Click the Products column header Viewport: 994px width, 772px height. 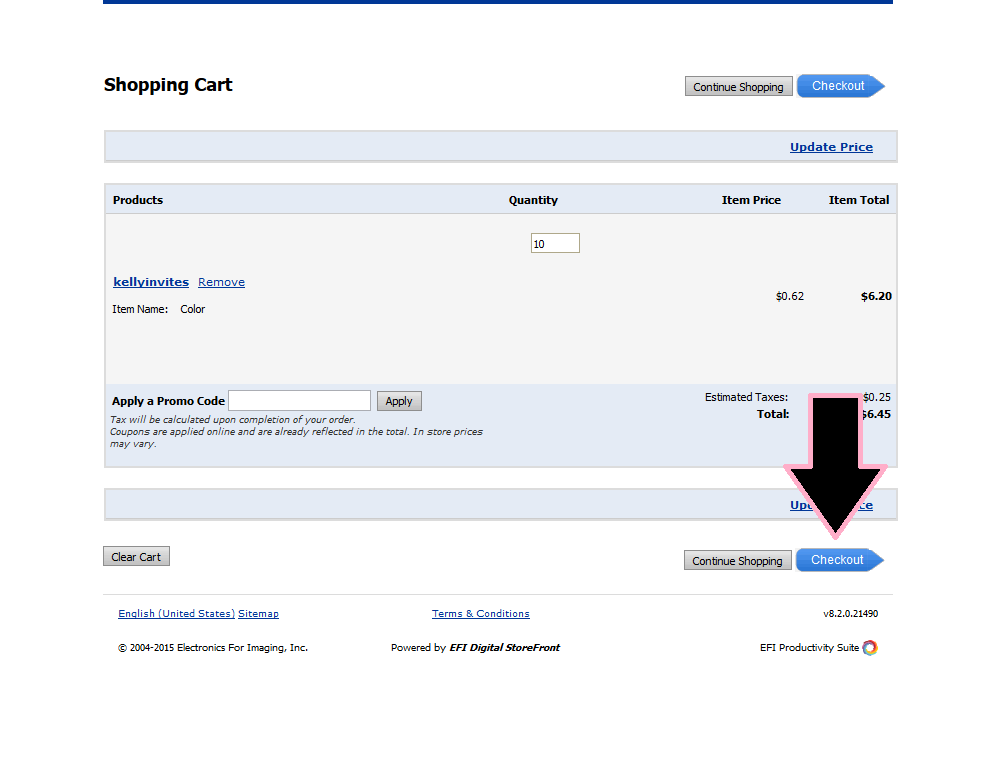point(138,200)
